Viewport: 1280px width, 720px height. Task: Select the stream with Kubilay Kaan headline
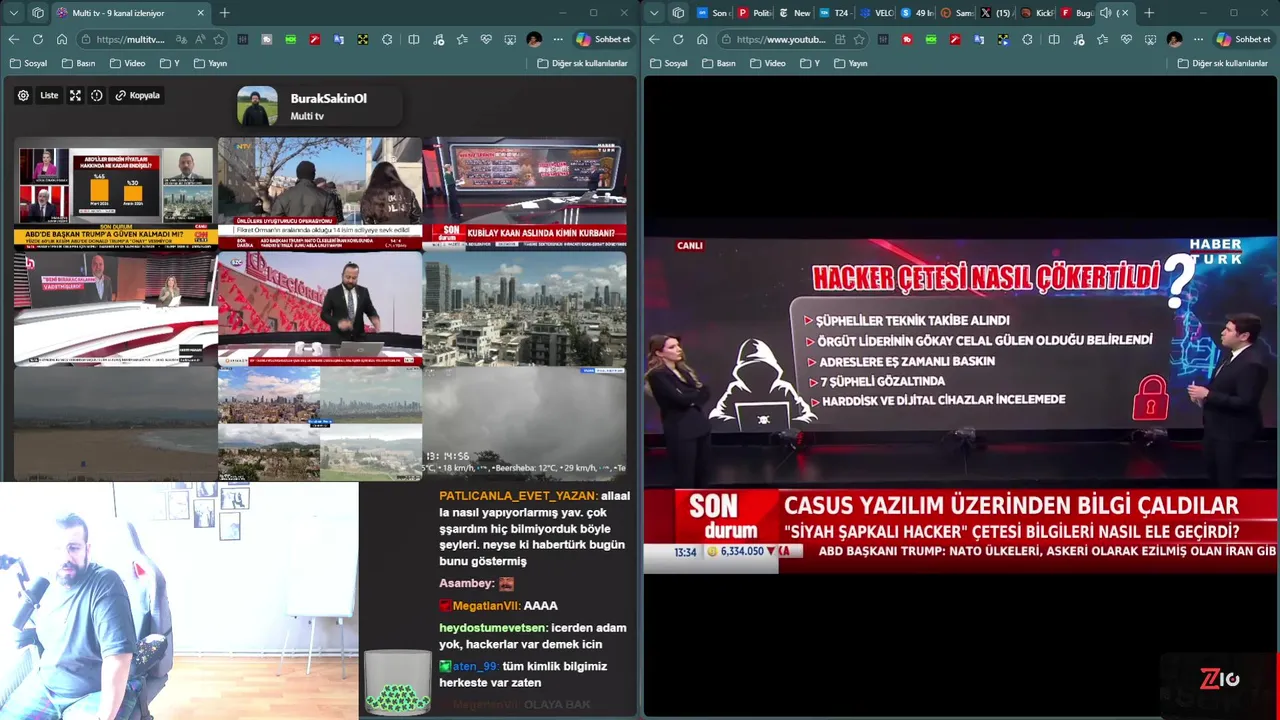pos(524,192)
